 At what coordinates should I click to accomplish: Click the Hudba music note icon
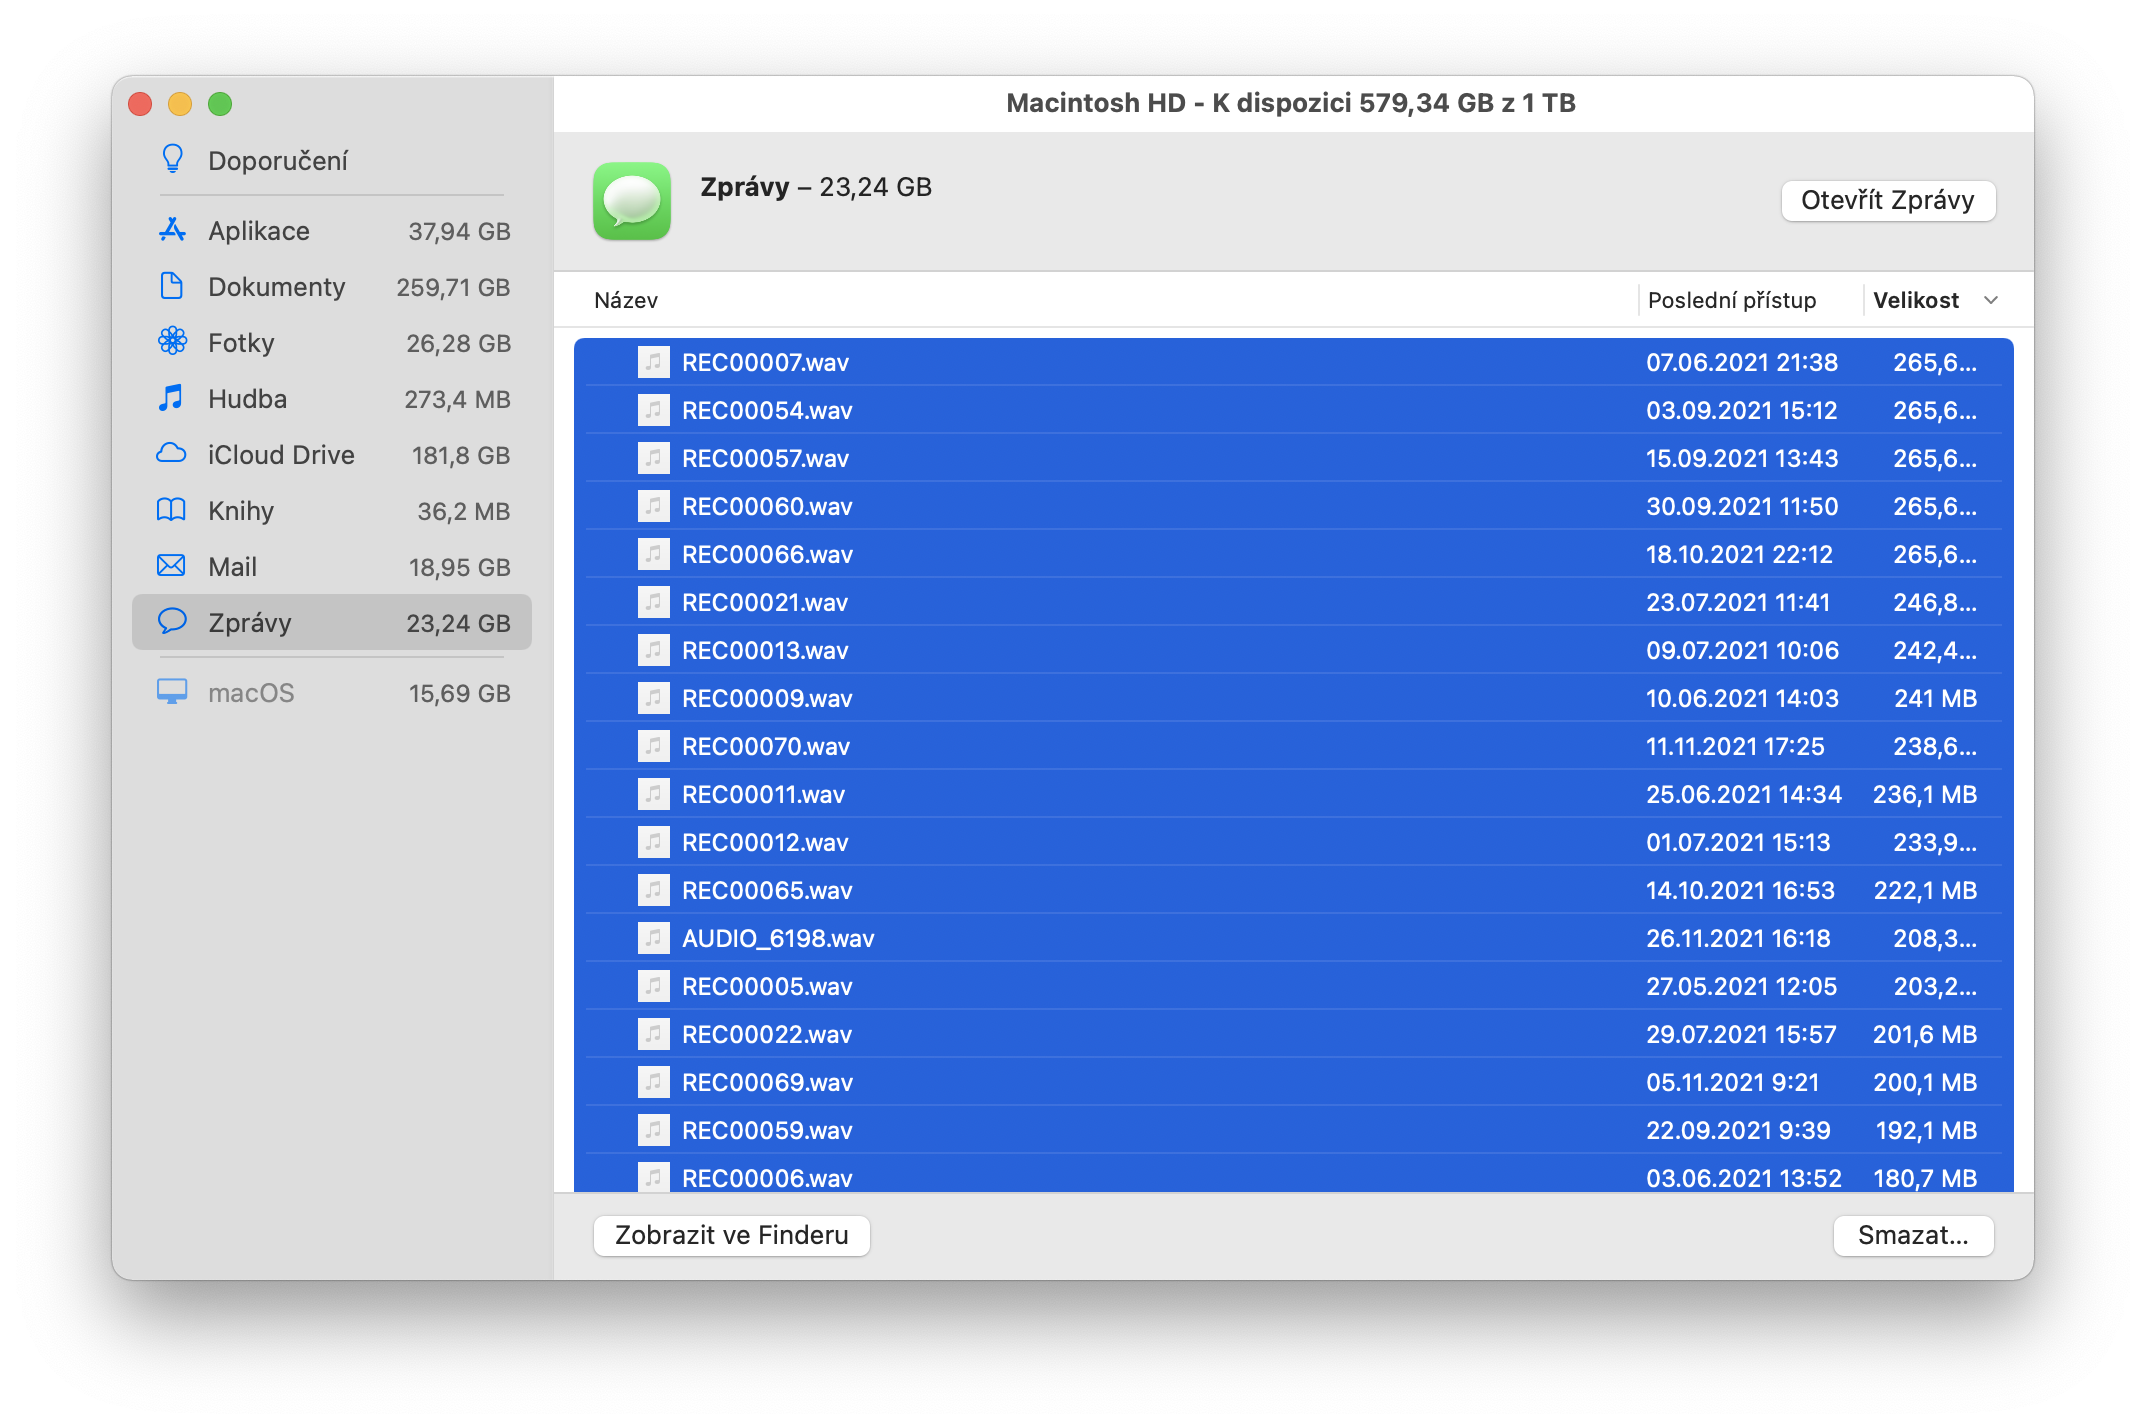(x=172, y=398)
